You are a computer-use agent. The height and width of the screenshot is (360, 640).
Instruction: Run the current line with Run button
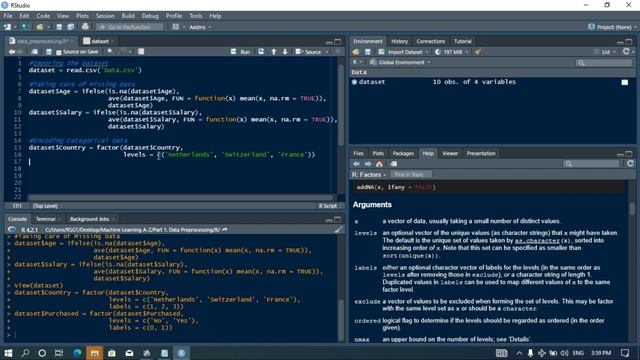pos(240,52)
